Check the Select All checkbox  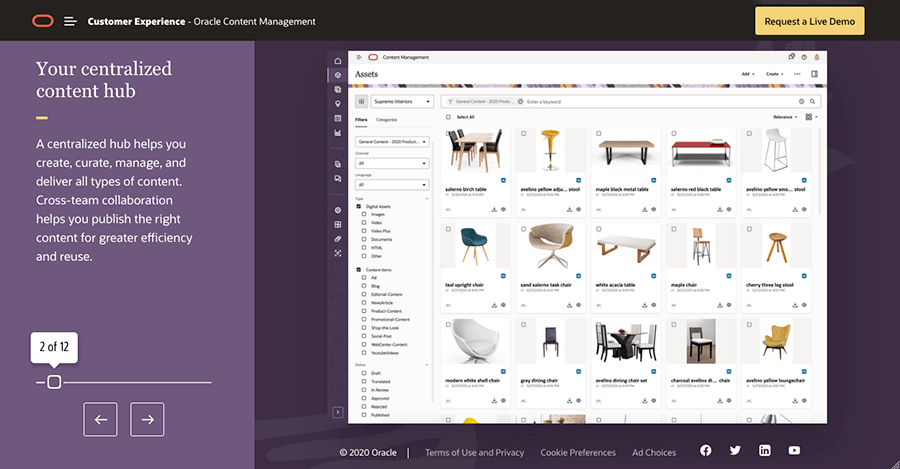(448, 117)
